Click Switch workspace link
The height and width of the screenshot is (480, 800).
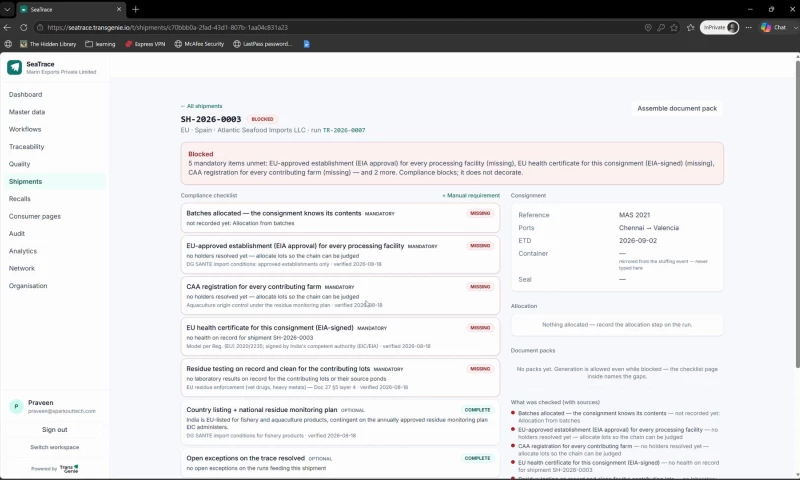click(x=55, y=447)
